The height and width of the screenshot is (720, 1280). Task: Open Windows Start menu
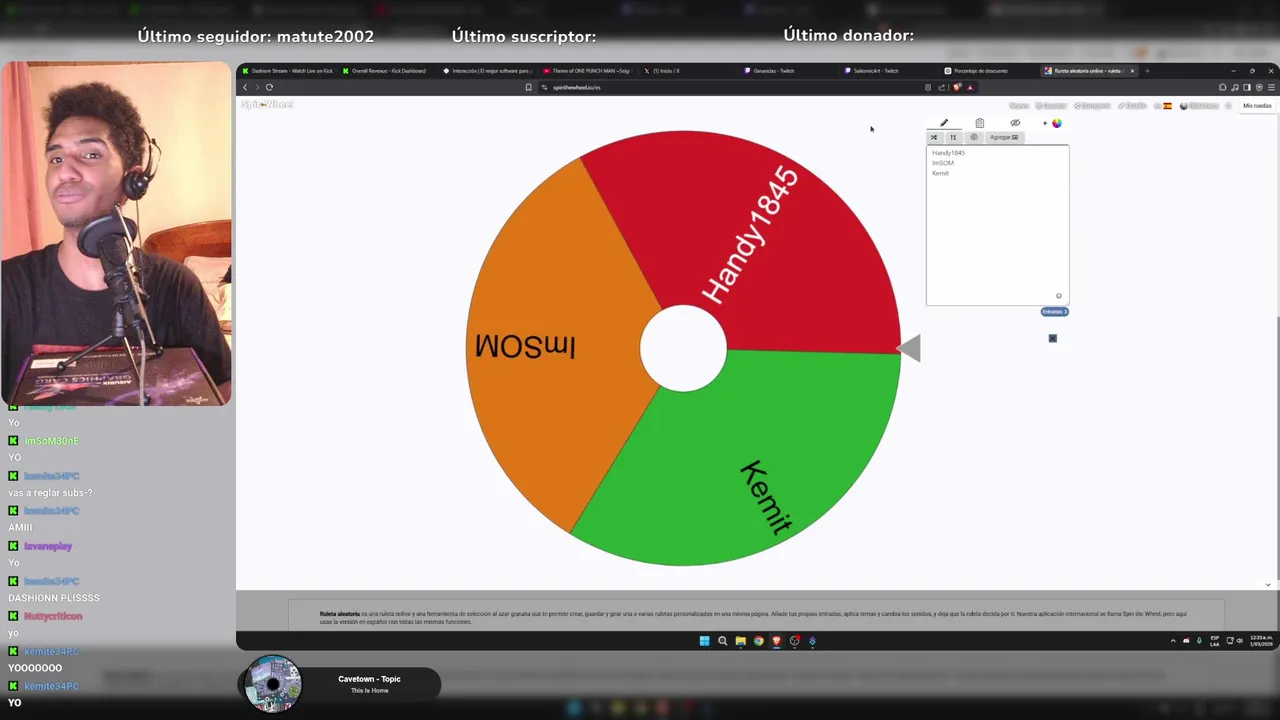(704, 641)
